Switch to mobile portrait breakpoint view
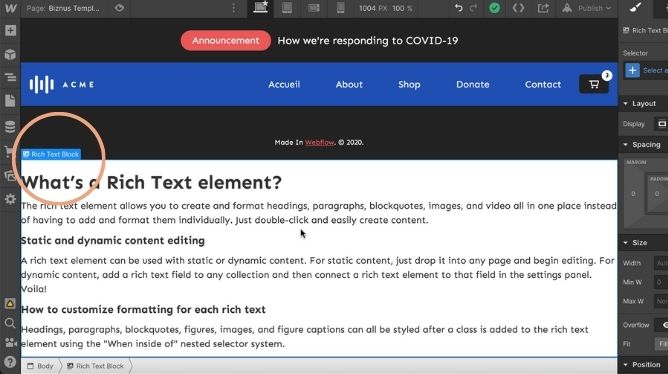This screenshot has width=668, height=374. [x=340, y=8]
